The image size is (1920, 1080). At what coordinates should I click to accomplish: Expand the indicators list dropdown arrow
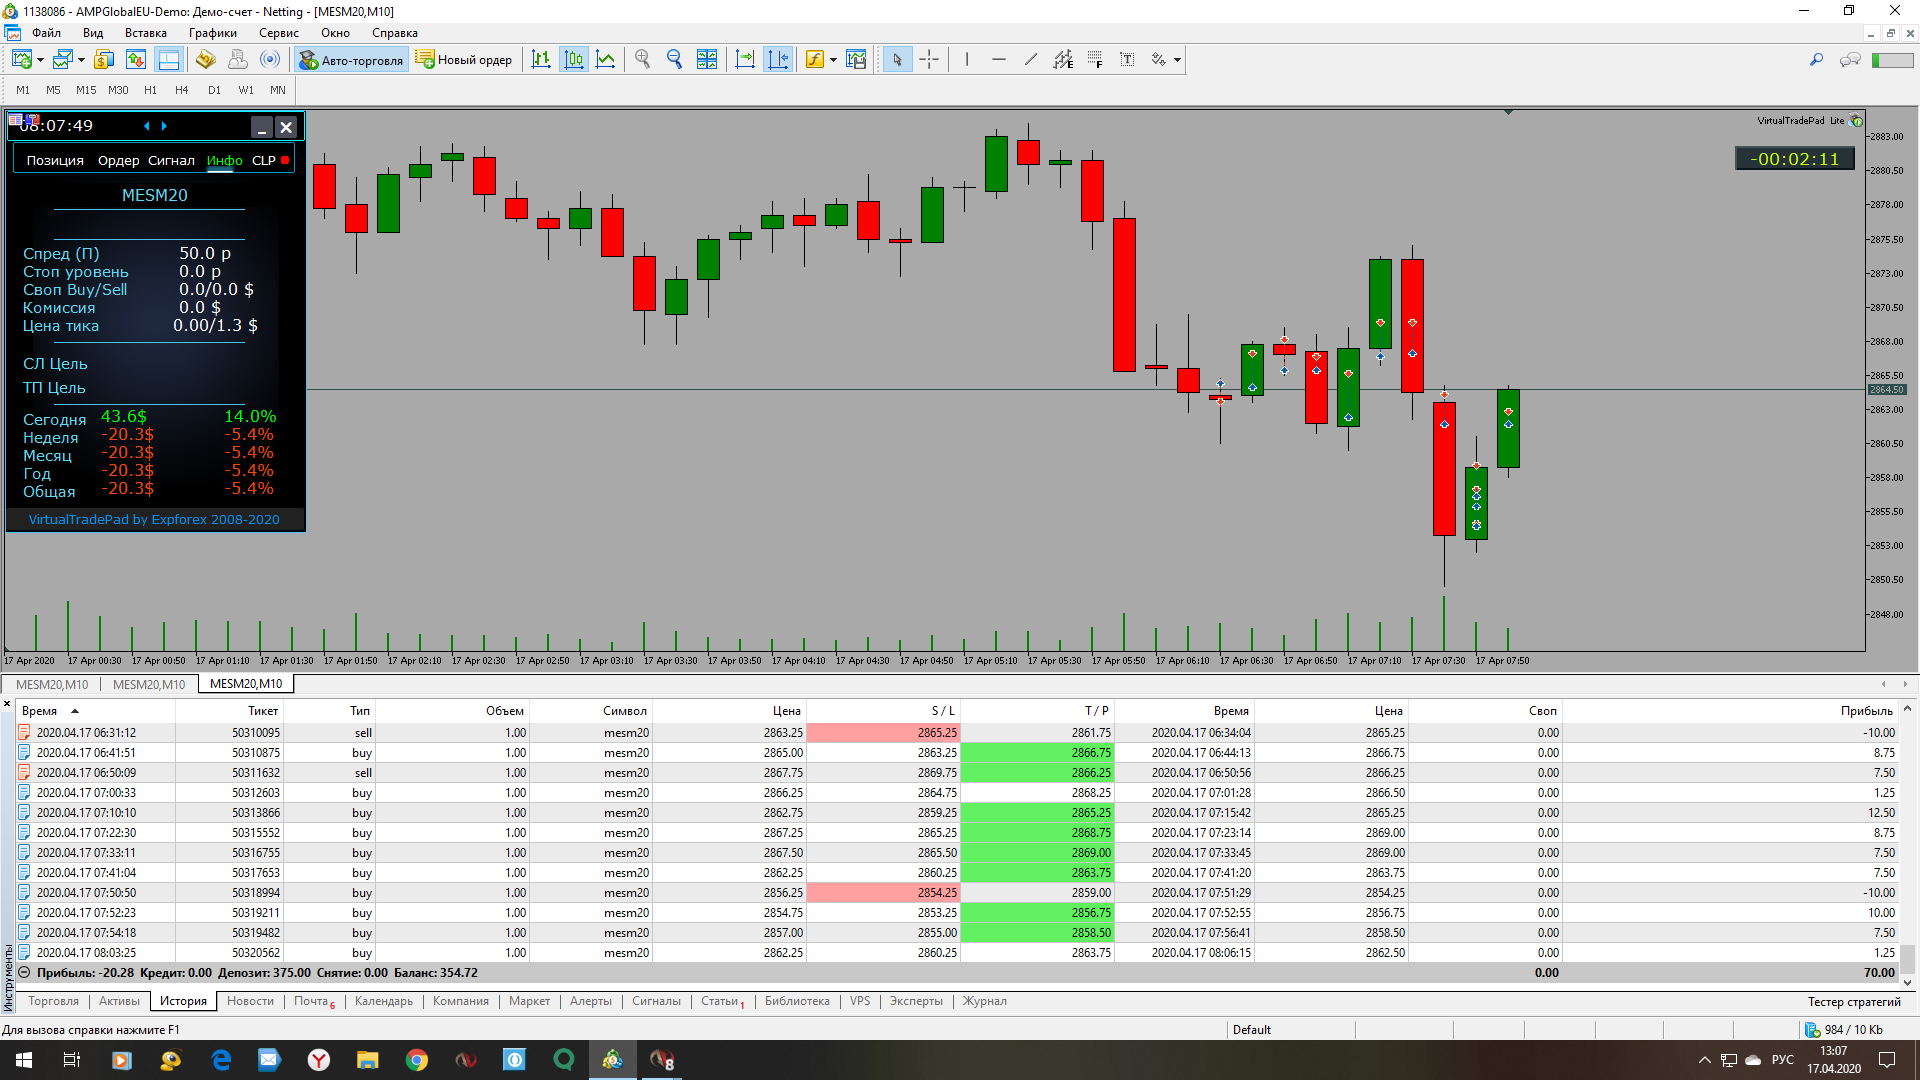pyautogui.click(x=833, y=60)
